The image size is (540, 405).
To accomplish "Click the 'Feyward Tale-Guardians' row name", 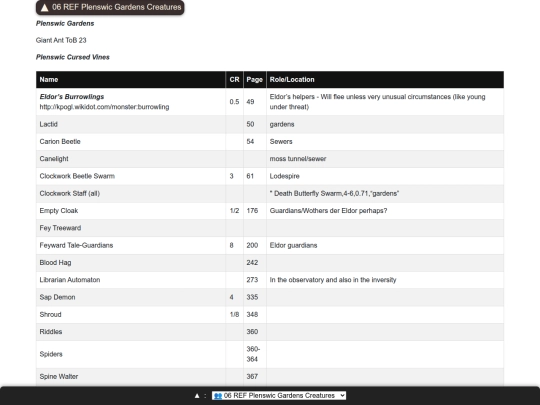I will 76,245.
